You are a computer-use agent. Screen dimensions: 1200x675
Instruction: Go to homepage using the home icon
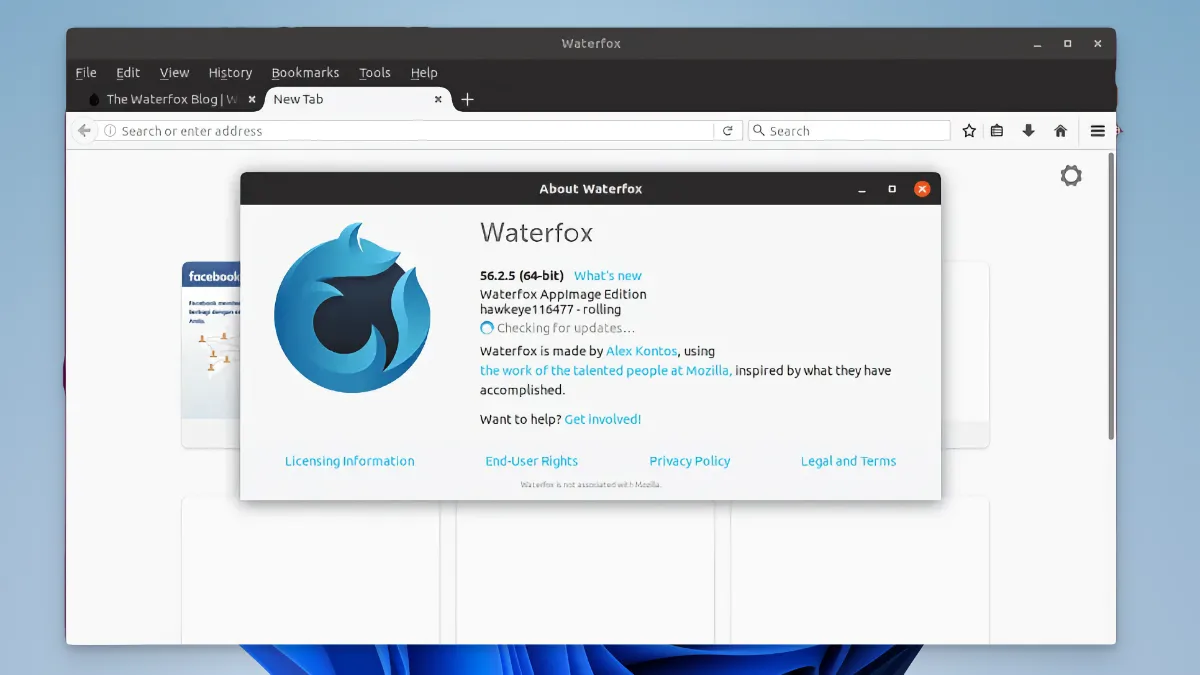[1060, 130]
